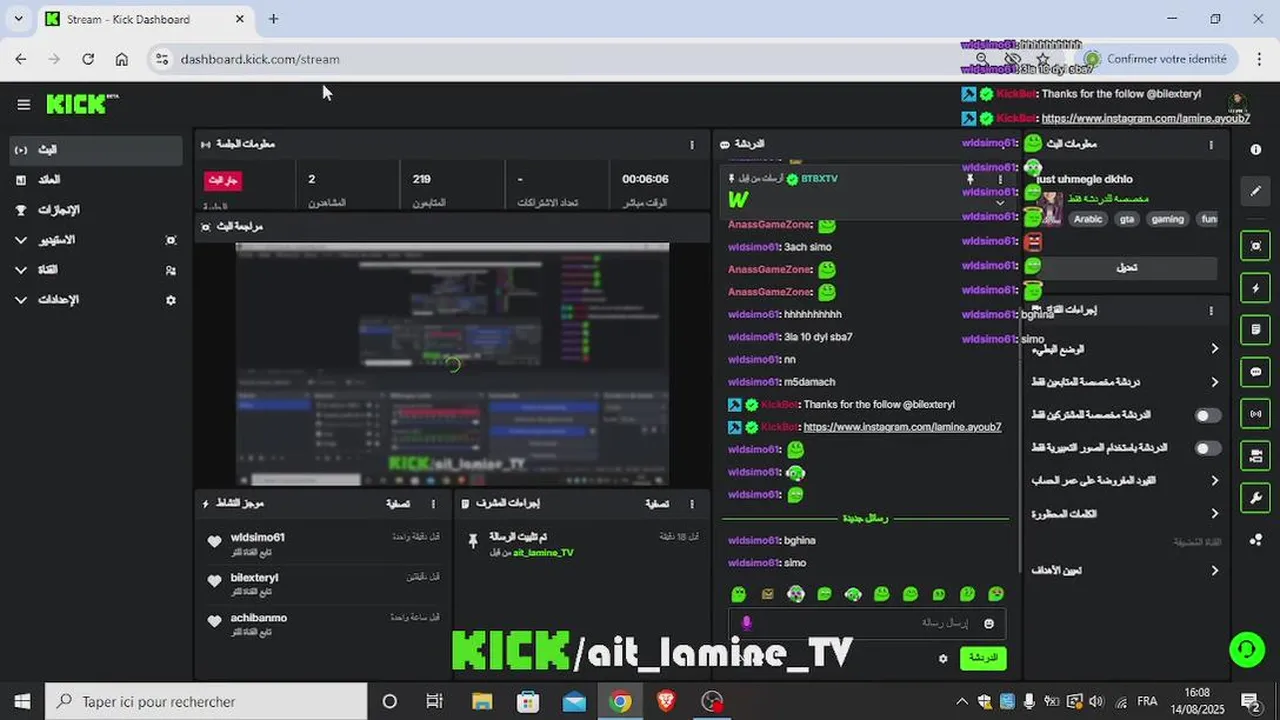
Task: Click the gaming tag chip
Action: [x=1167, y=219]
